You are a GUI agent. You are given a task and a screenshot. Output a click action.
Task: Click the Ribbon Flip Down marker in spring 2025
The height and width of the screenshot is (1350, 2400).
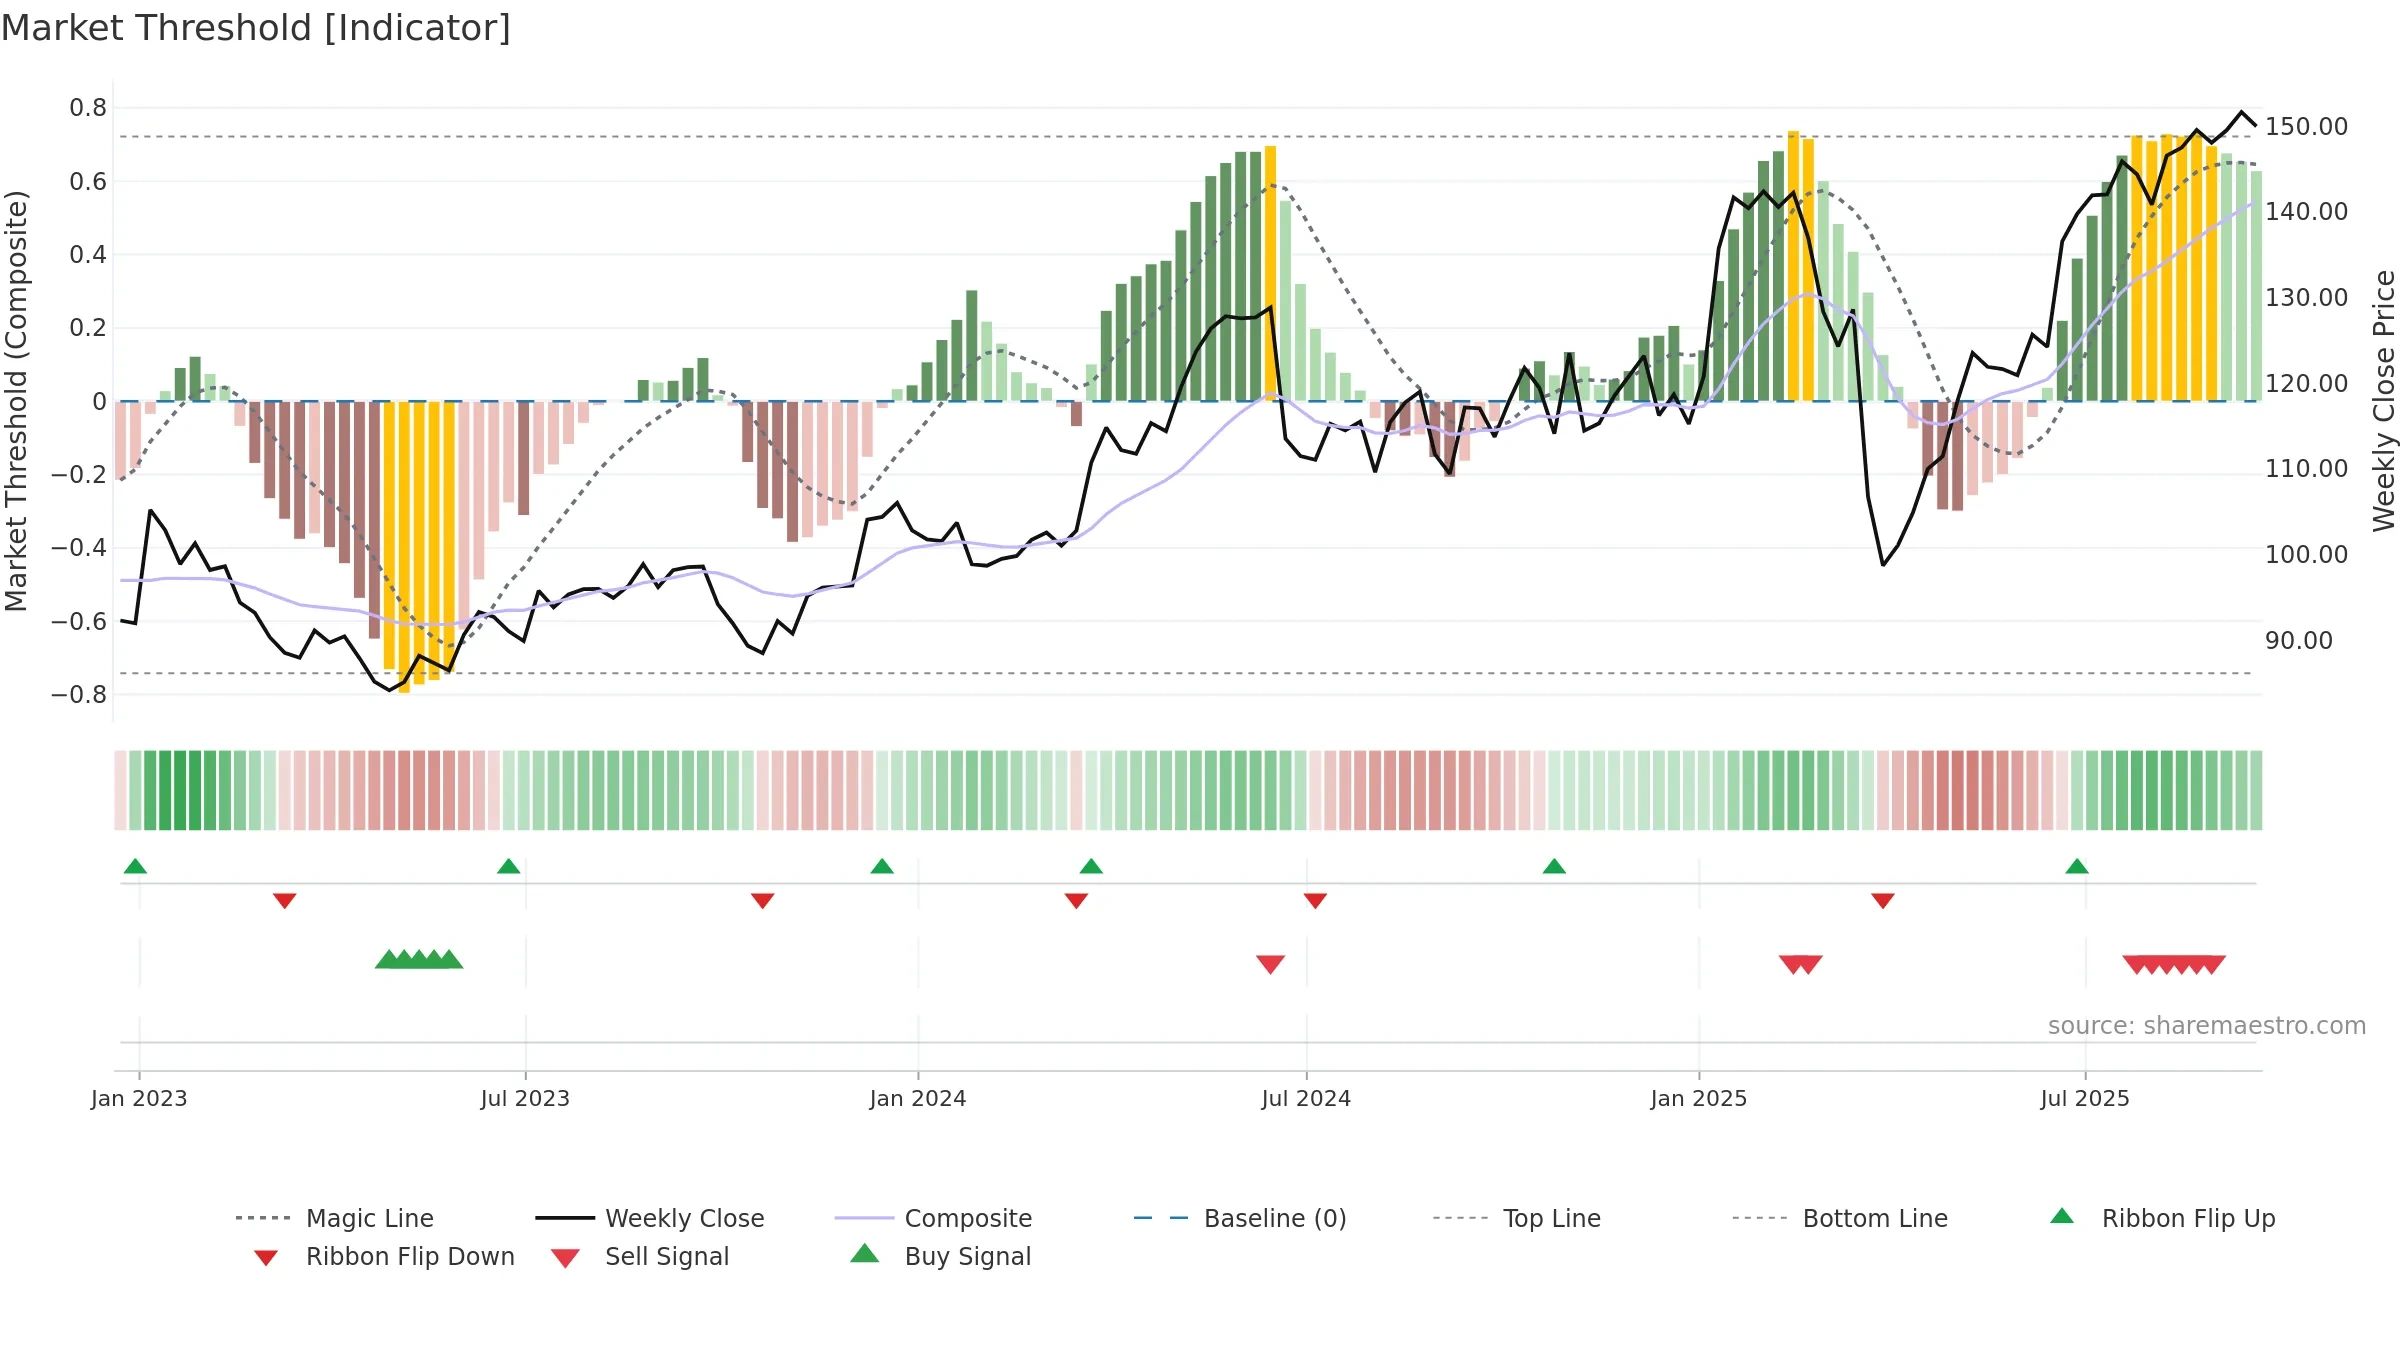point(1883,901)
